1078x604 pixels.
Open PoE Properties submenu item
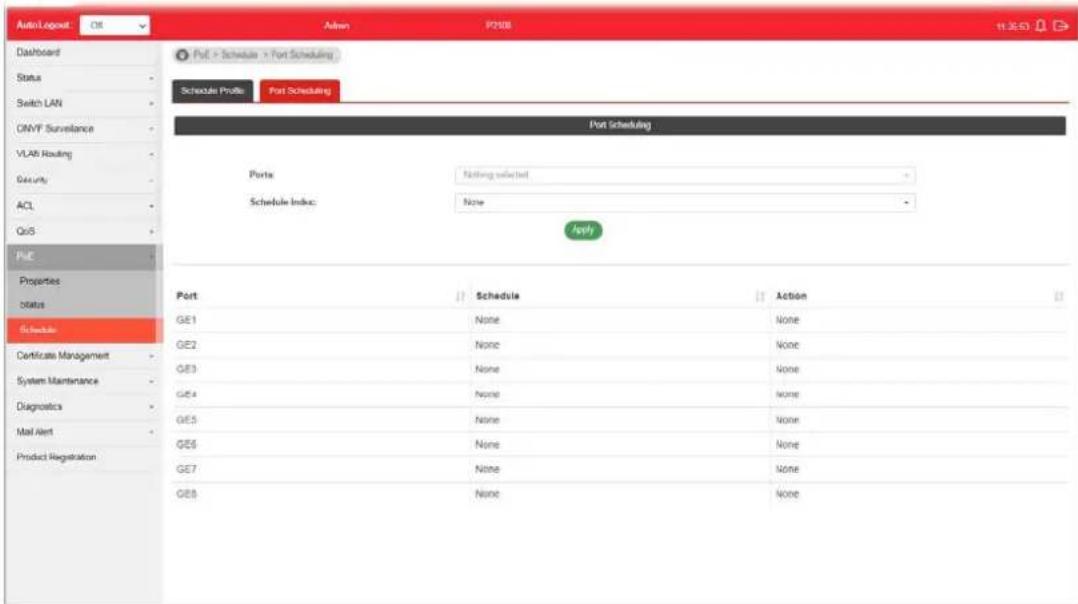(x=83, y=281)
